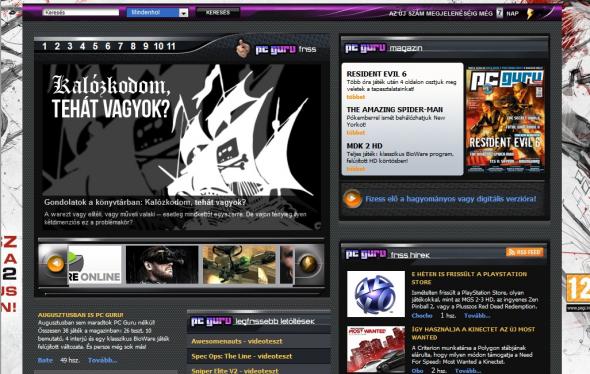The image size is (590, 374).
Task: Click tovább link under Amazing Spider-Man
Action: click(x=356, y=133)
